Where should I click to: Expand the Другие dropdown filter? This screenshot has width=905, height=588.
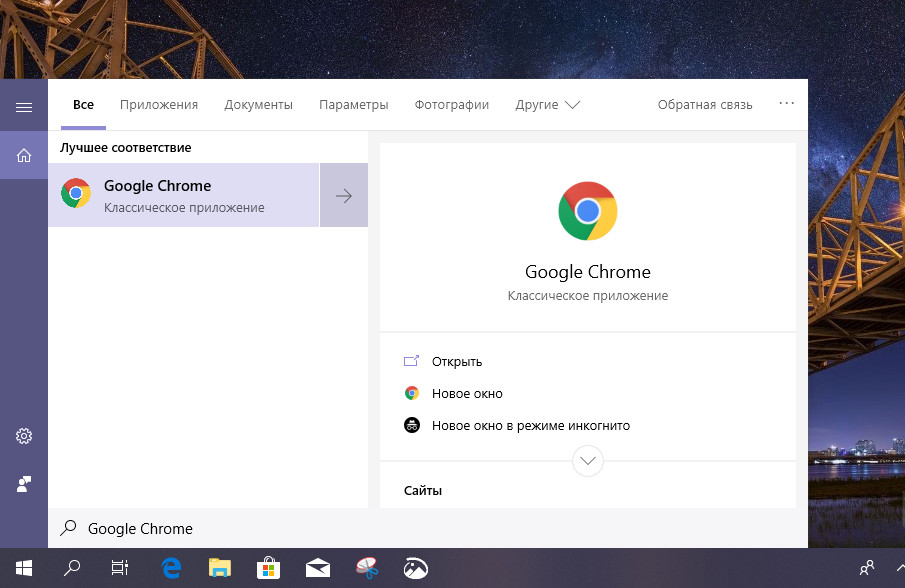[548, 105]
